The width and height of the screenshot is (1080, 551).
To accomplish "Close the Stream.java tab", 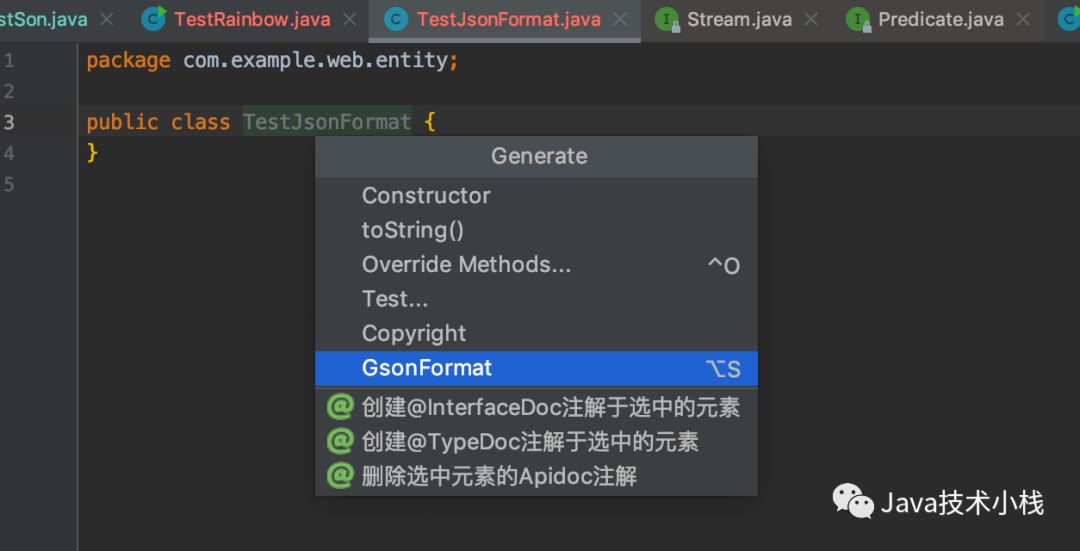I will (x=811, y=19).
